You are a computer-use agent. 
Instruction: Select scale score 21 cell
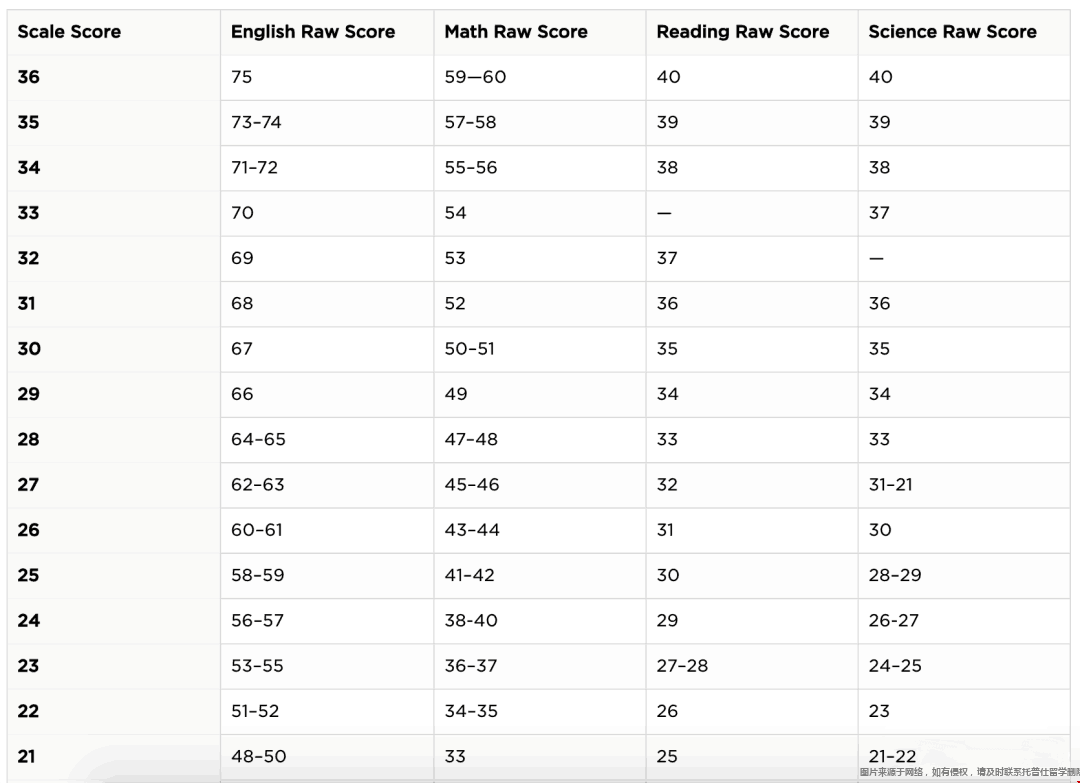click(26, 756)
